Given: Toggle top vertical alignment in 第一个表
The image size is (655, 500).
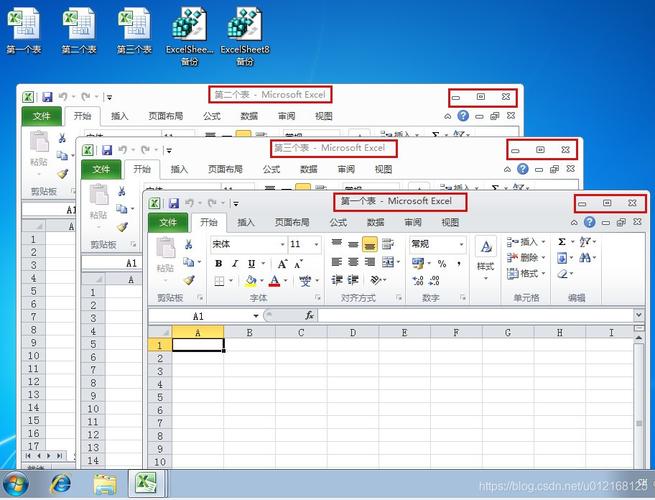Looking at the screenshot, I should pos(337,244).
